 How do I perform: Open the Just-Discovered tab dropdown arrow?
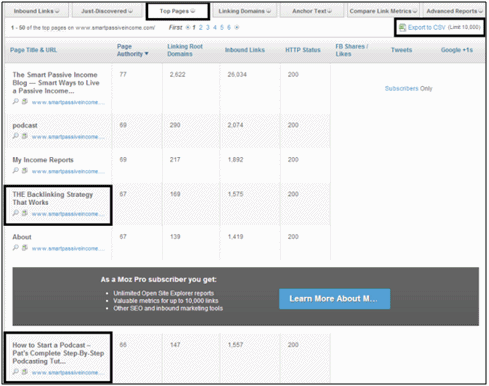click(130, 11)
